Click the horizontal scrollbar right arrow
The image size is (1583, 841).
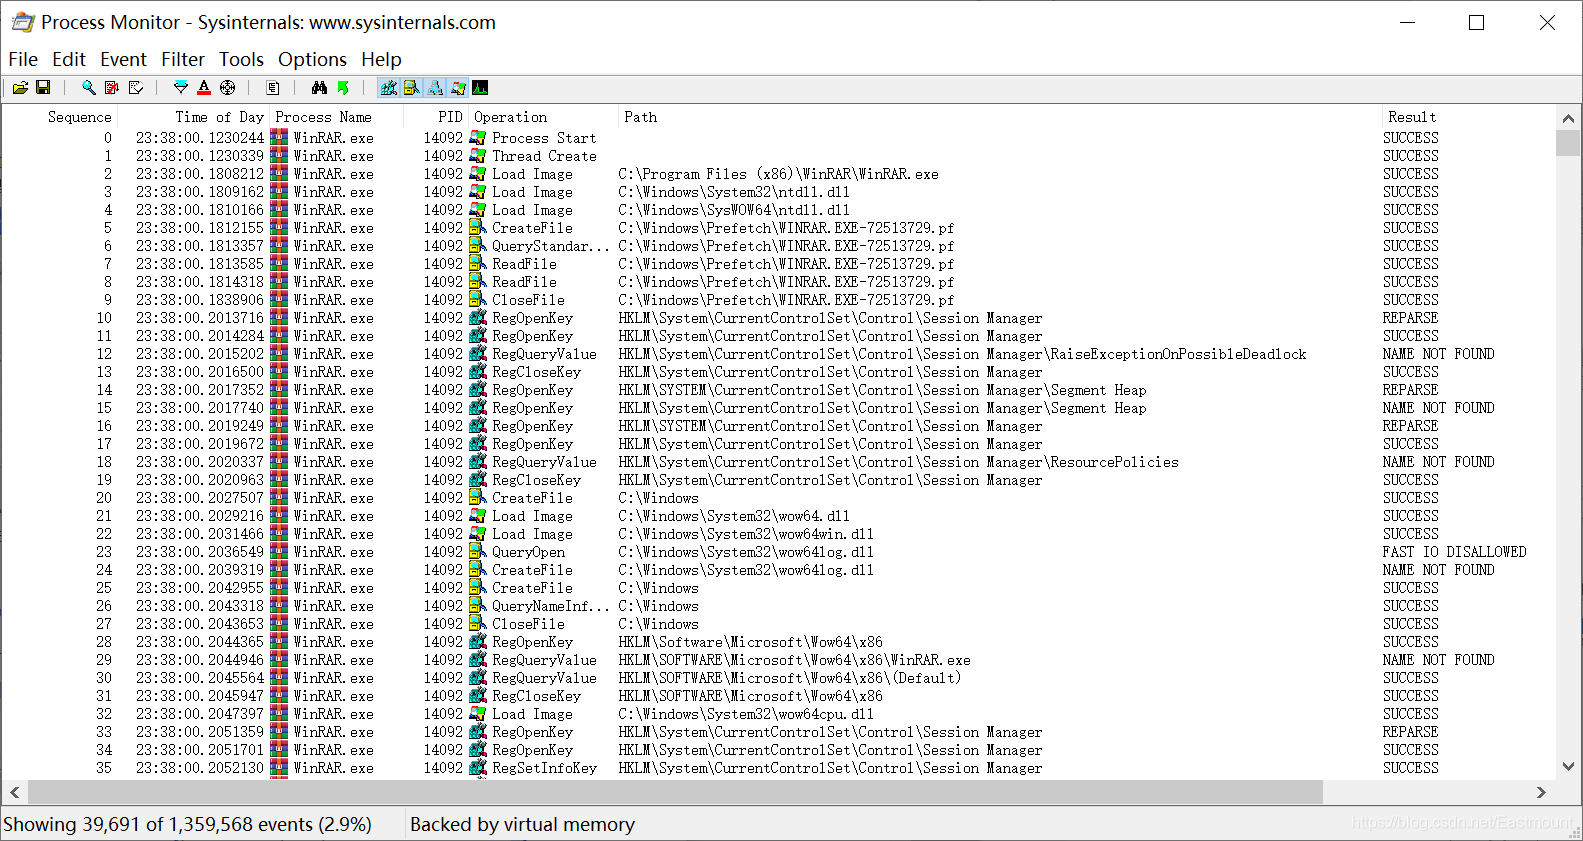[1541, 792]
